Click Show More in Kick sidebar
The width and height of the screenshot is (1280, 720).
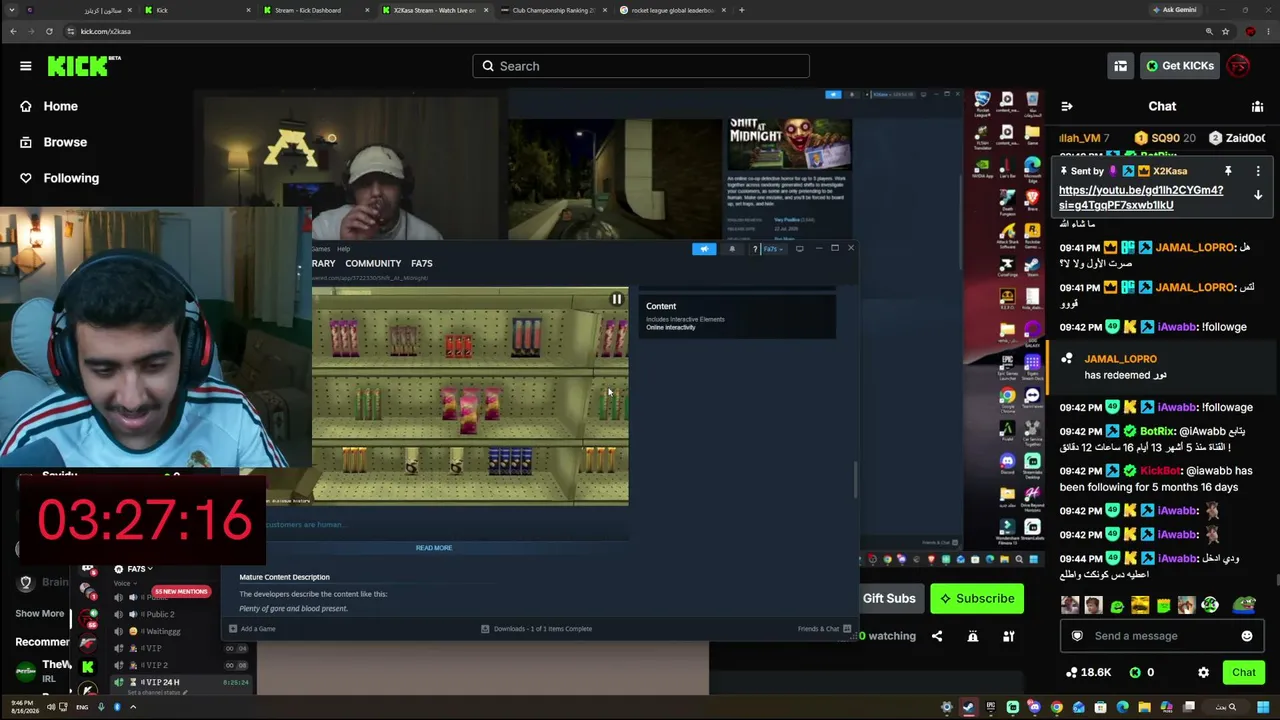pyautogui.click(x=40, y=613)
